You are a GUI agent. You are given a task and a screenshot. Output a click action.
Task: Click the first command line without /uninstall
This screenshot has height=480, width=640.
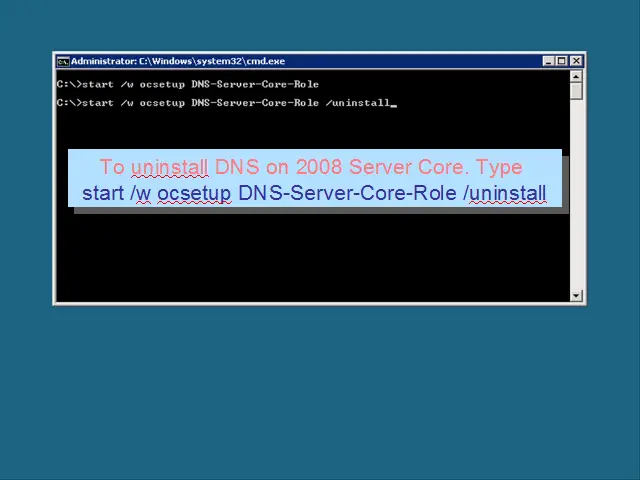[188, 84]
